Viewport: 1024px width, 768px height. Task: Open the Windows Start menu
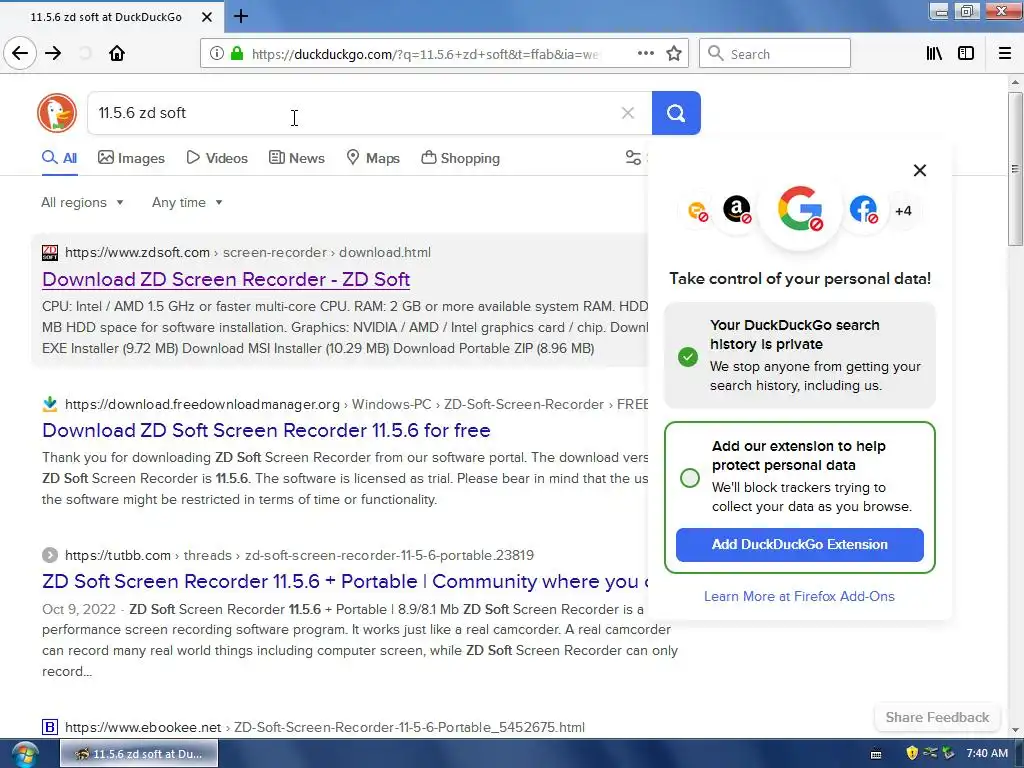click(24, 754)
